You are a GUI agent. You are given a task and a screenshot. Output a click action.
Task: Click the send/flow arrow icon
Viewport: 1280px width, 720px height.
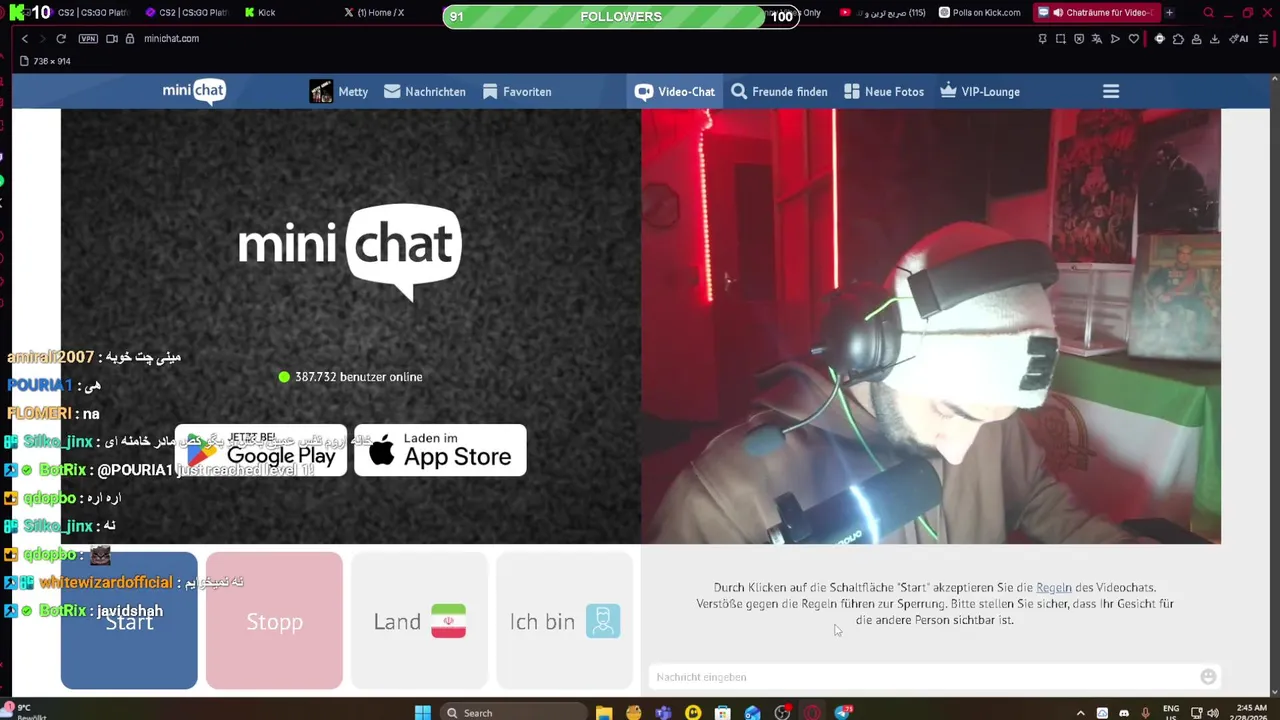pyautogui.click(x=1115, y=39)
